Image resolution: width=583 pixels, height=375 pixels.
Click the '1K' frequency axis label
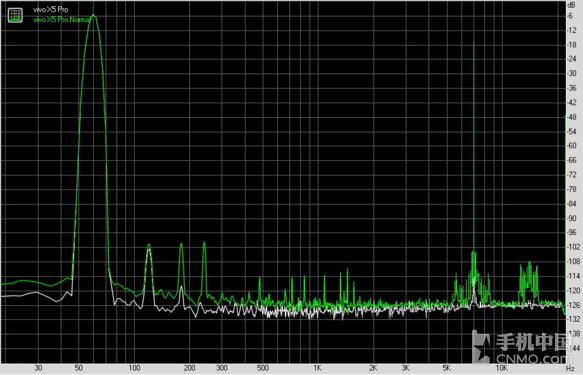click(x=317, y=368)
